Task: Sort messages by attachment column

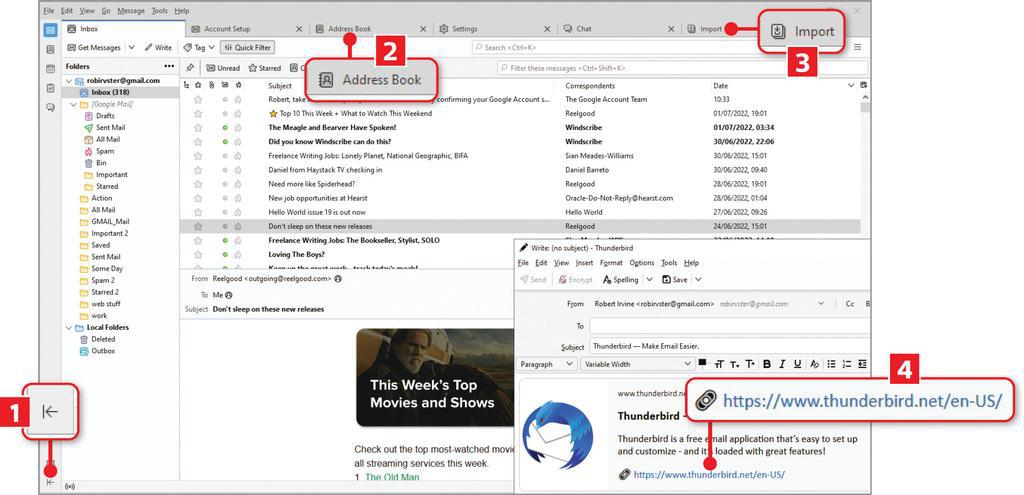Action: pos(212,86)
